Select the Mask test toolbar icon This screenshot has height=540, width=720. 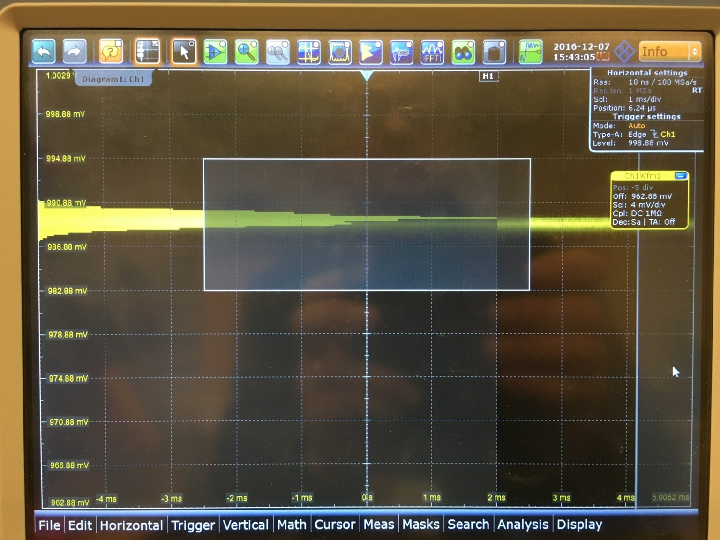(x=340, y=51)
